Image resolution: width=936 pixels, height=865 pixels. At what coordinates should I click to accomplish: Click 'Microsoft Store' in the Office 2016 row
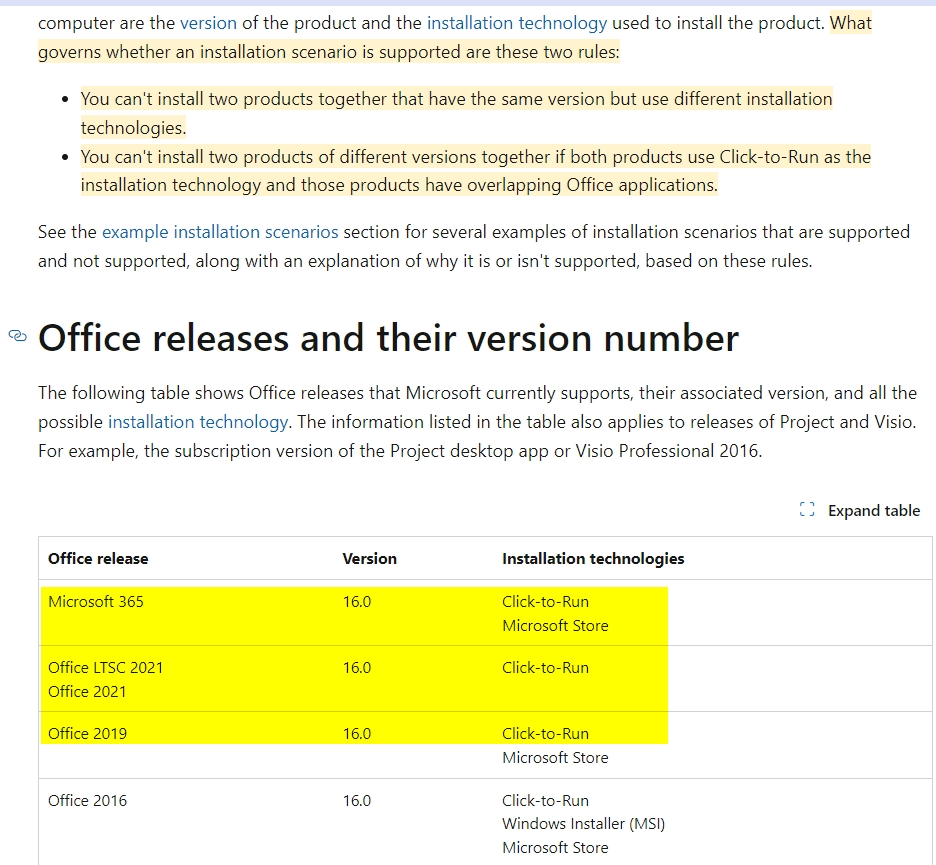tap(555, 848)
